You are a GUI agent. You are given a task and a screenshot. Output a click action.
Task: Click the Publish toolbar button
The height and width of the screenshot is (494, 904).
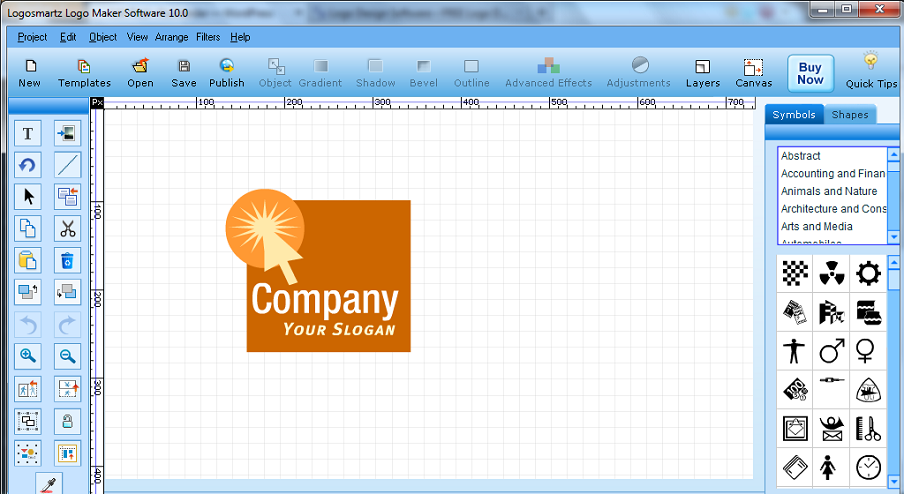click(x=227, y=73)
